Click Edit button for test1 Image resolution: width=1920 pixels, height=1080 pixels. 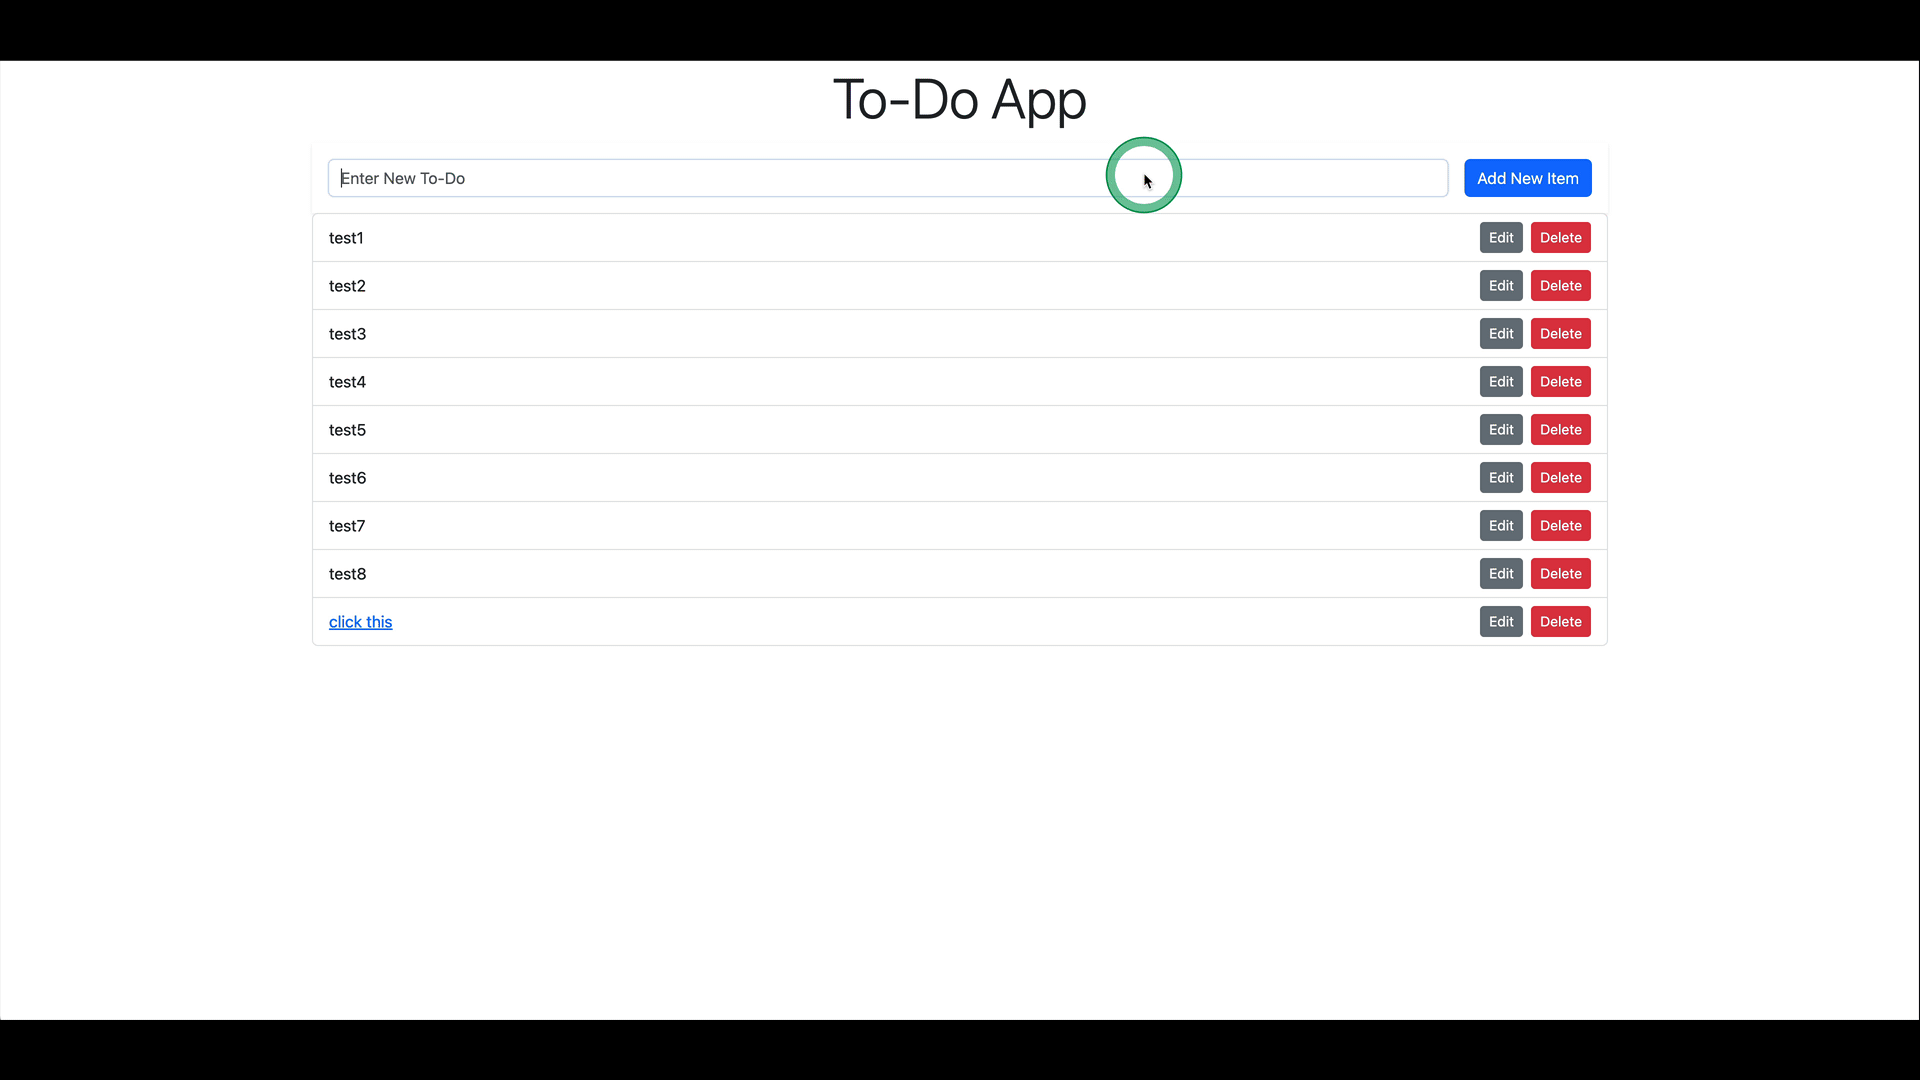click(1501, 237)
